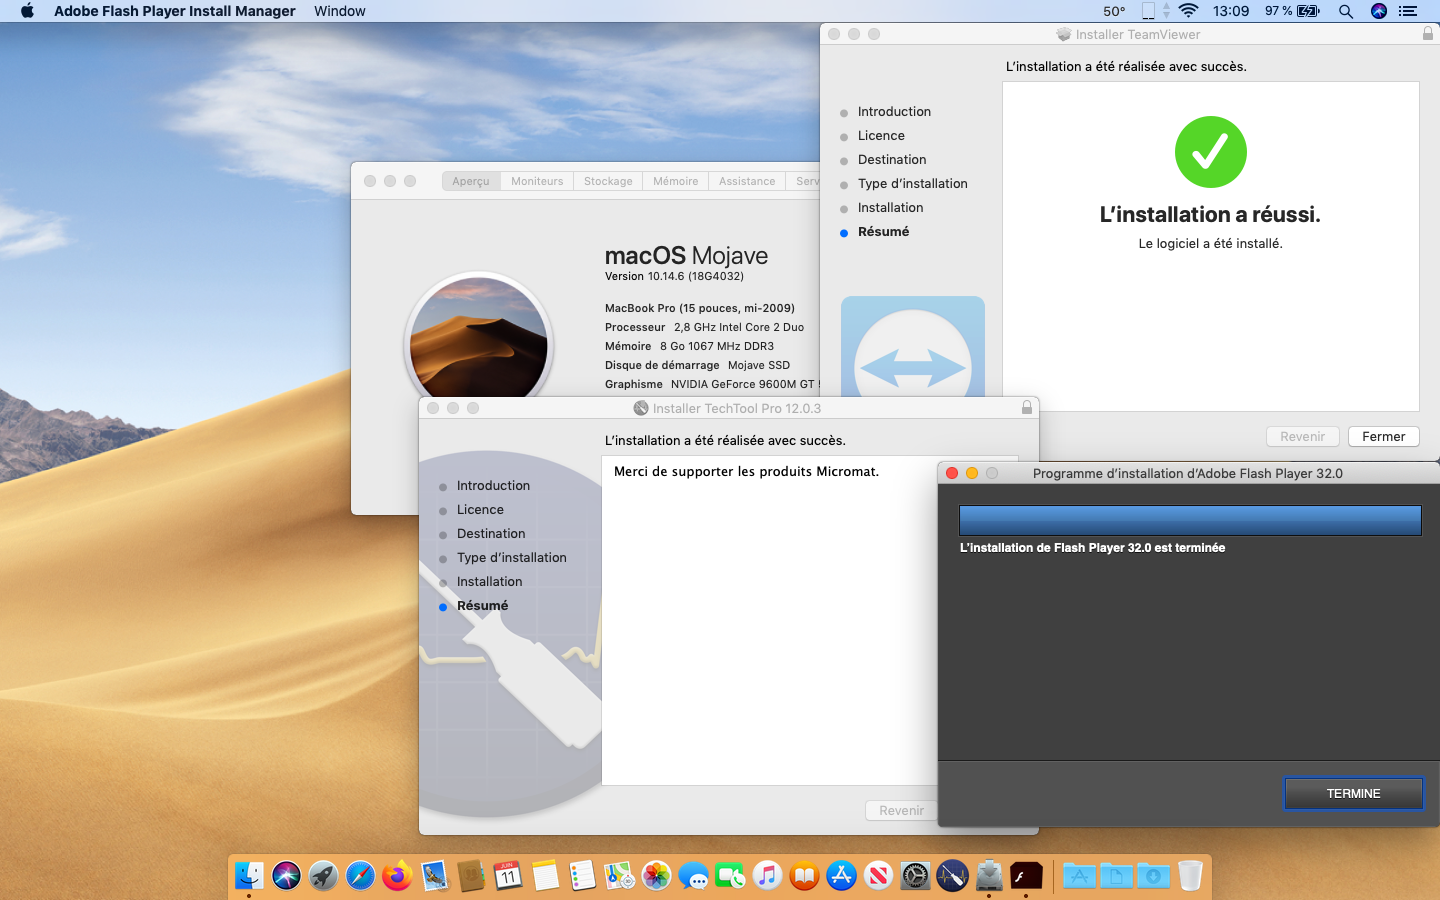
Task: Minimize the Flash Player installer window
Action: pyautogui.click(x=972, y=473)
